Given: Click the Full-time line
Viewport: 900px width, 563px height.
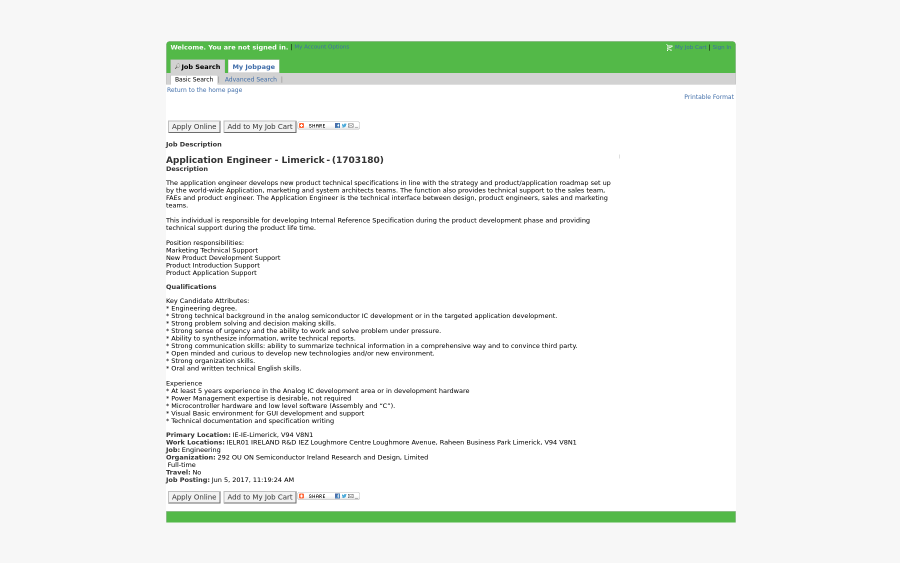Looking at the screenshot, I should coord(181,464).
